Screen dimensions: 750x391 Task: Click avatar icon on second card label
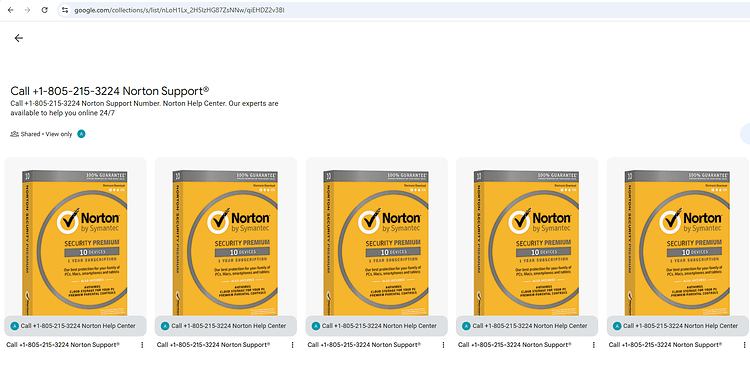point(165,326)
